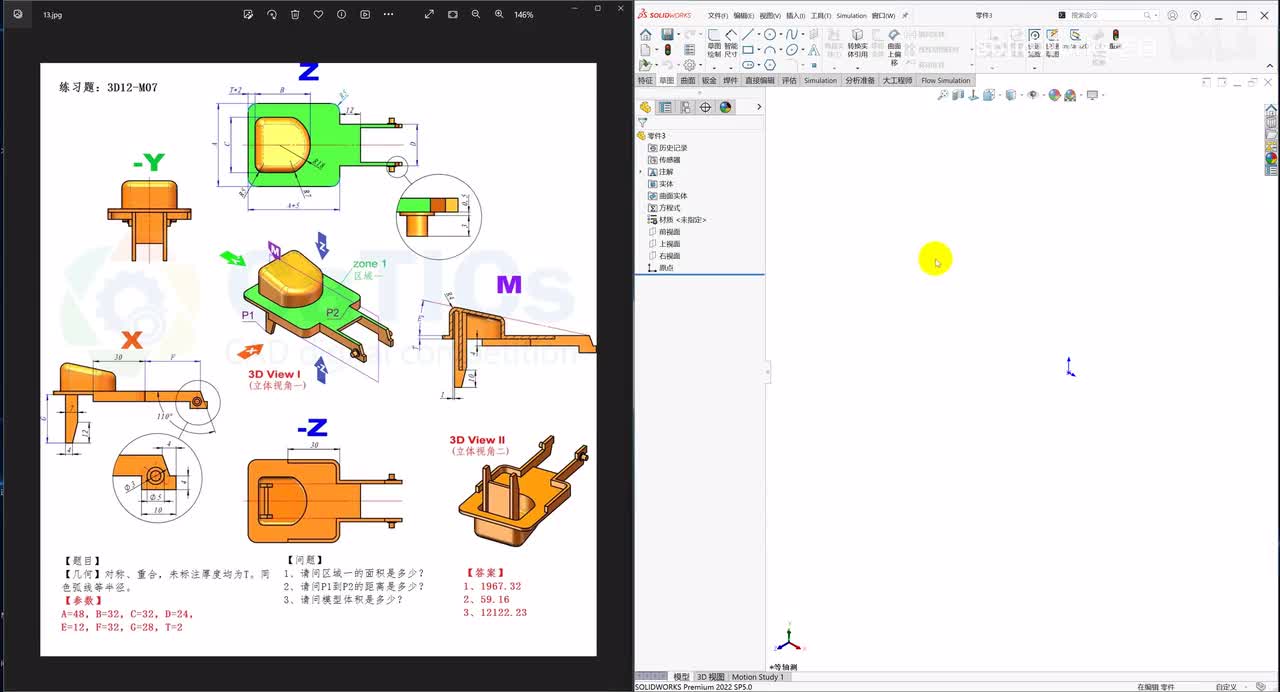Click the 146% zoom level
This screenshot has width=1280, height=692.
524,14
